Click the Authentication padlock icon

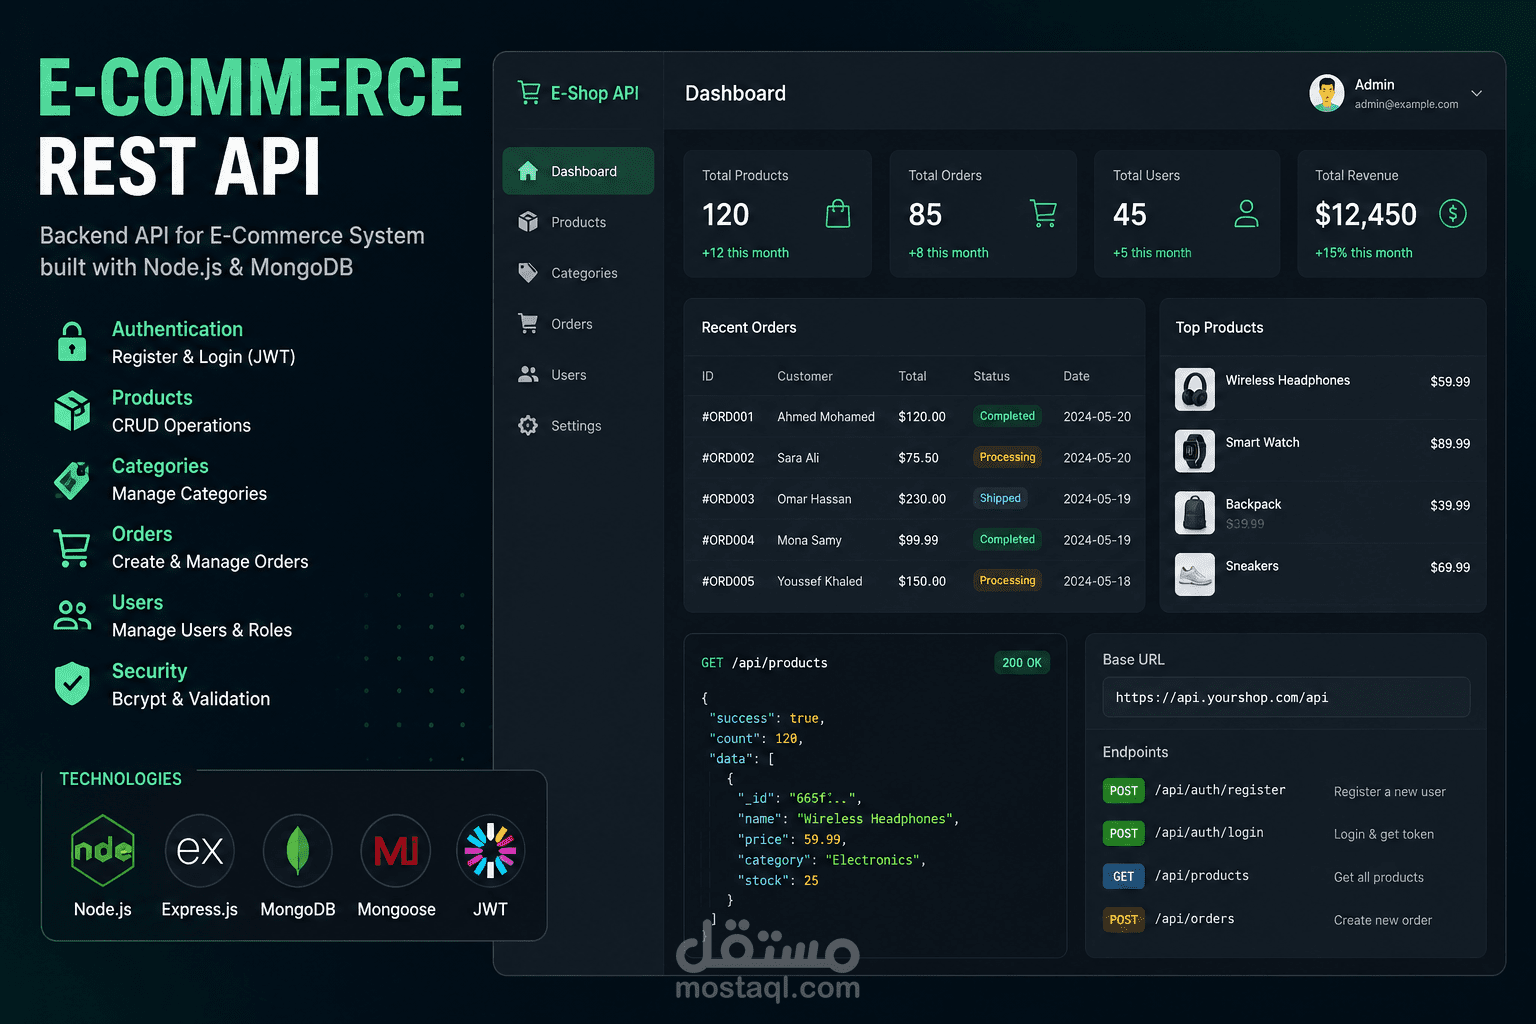tap(72, 342)
